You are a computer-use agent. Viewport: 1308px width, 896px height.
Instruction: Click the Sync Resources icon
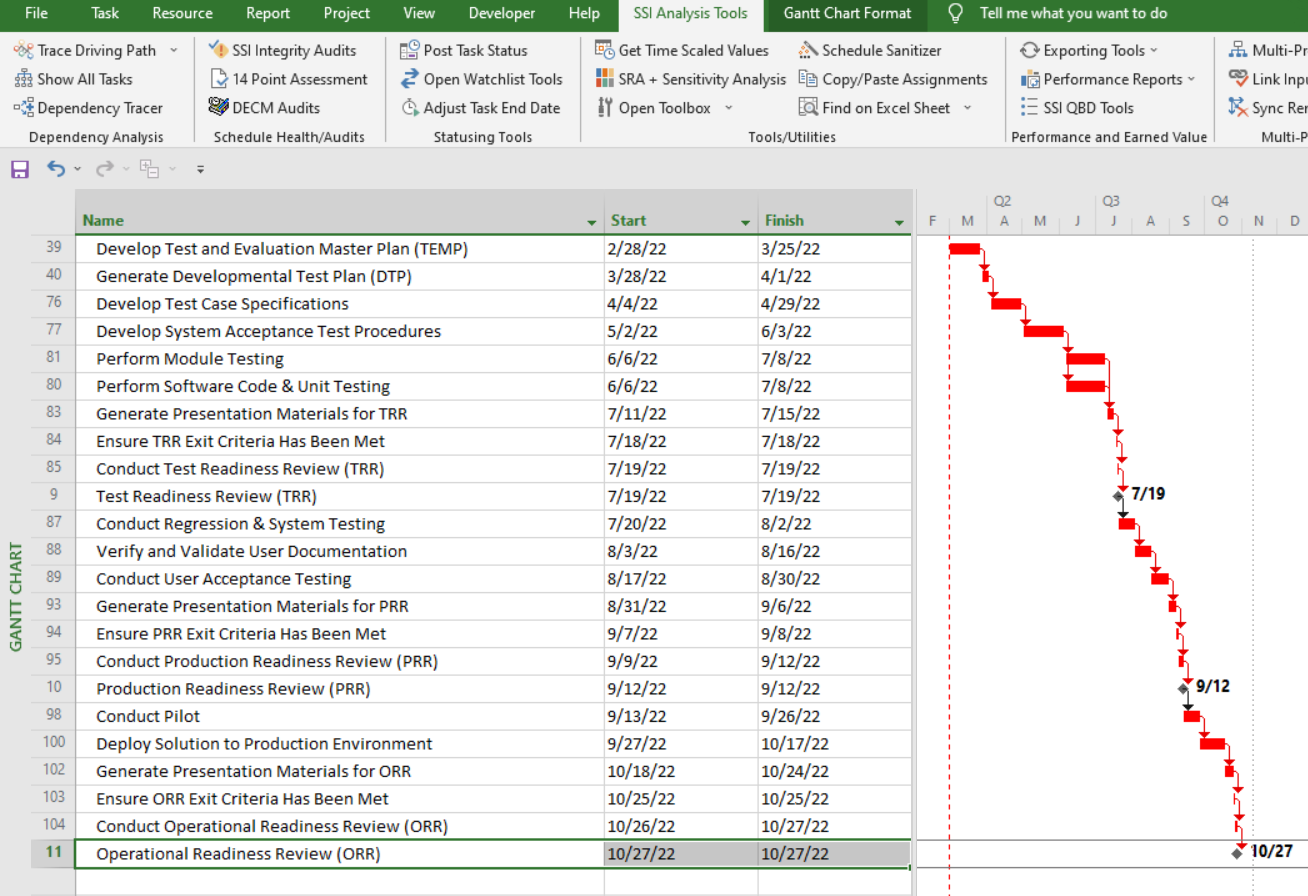click(x=1238, y=108)
